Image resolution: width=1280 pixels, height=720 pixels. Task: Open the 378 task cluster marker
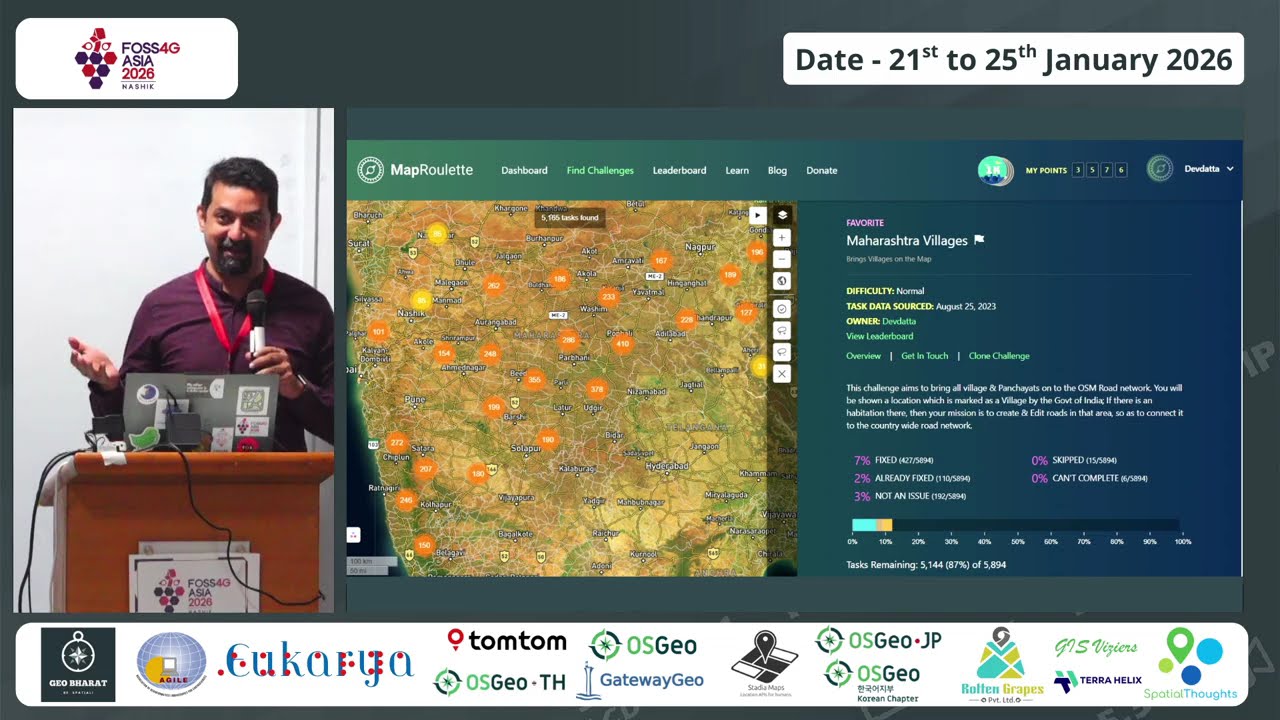597,389
